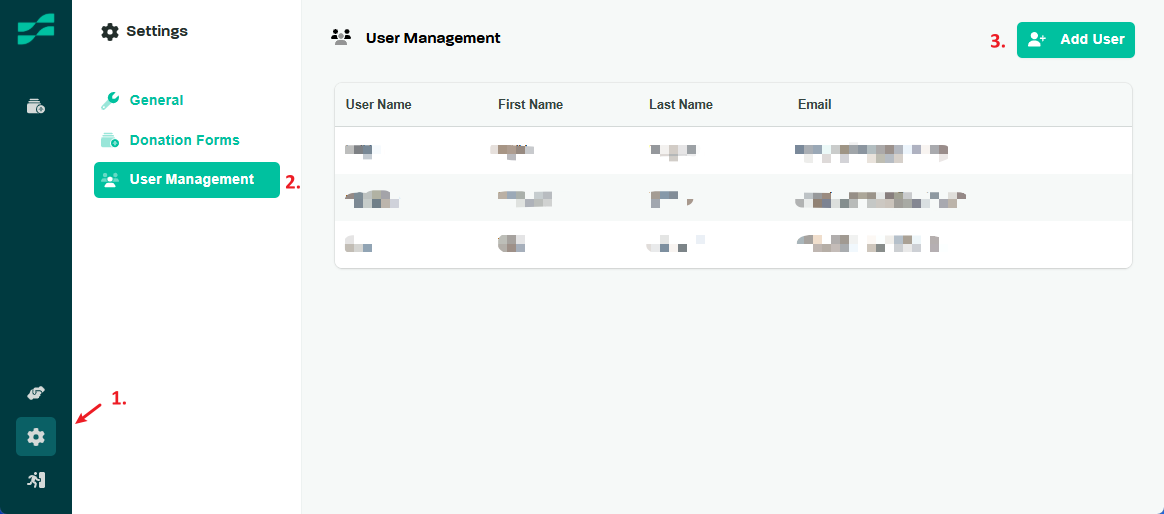Click the wrench icon beside General
Screen dimensions: 1164x514
click(x=110, y=100)
